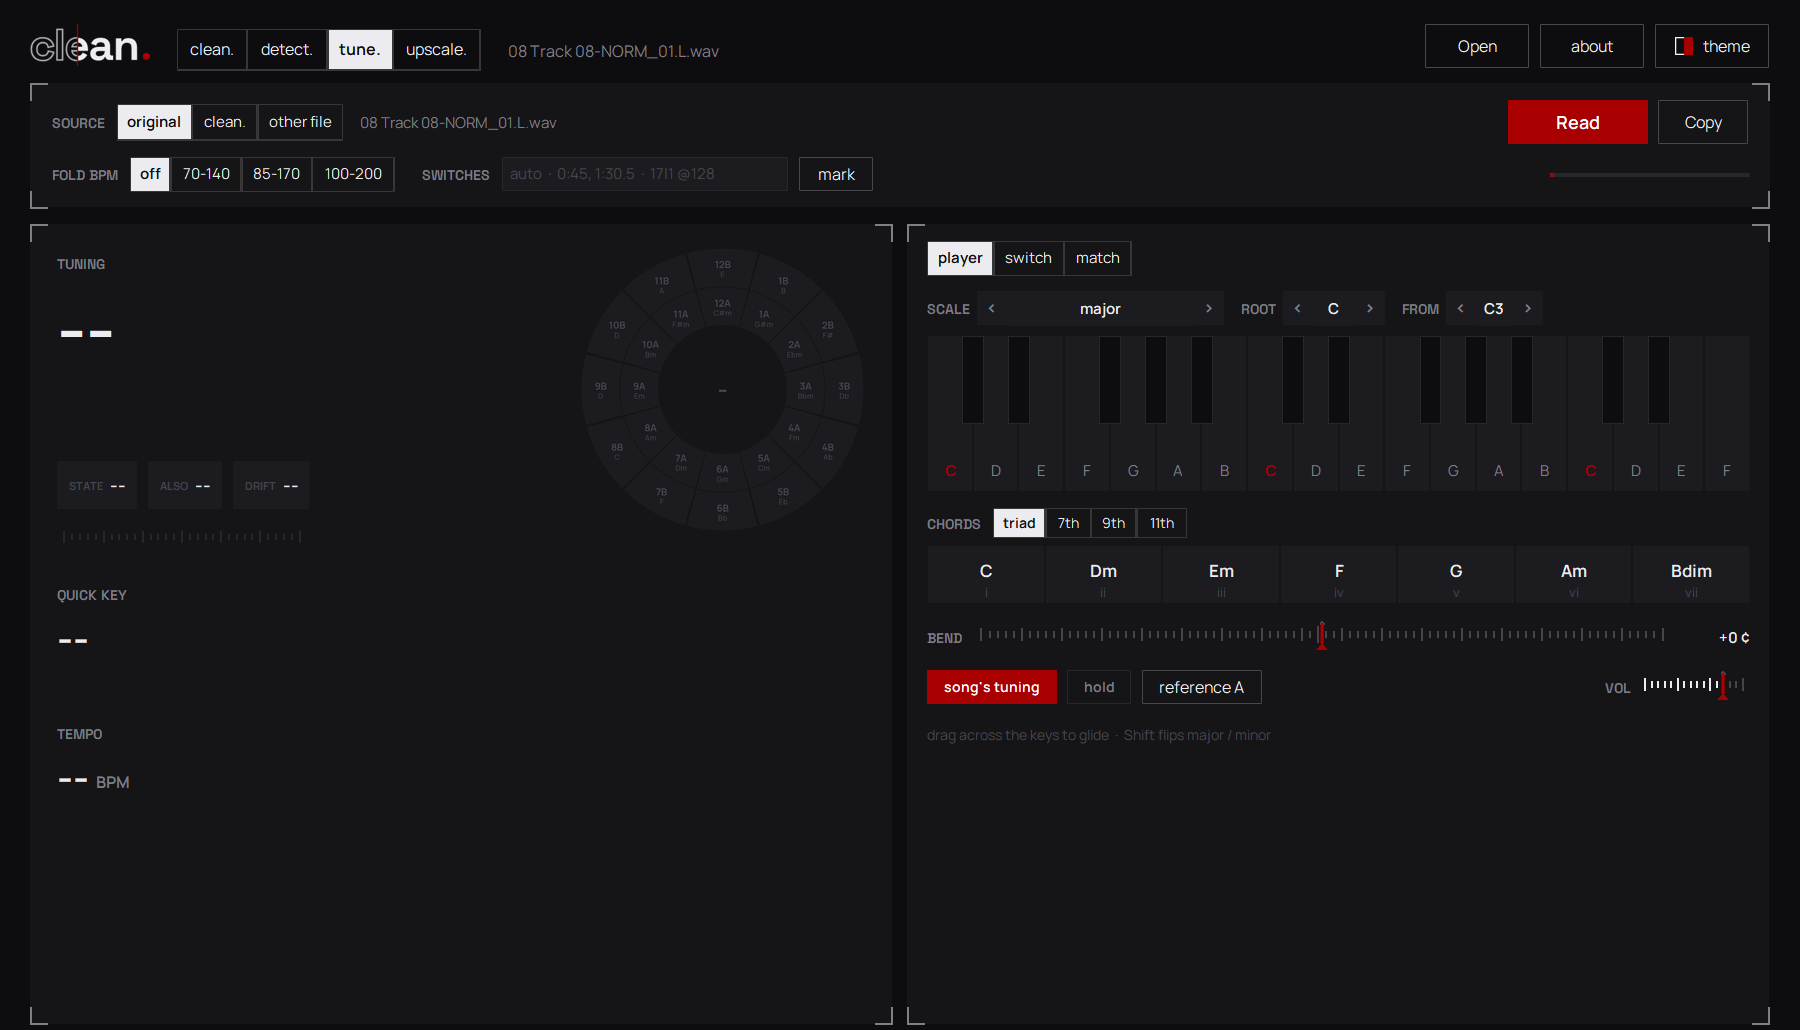Play the Bdim chord pad
This screenshot has width=1800, height=1030.
tap(1691, 575)
